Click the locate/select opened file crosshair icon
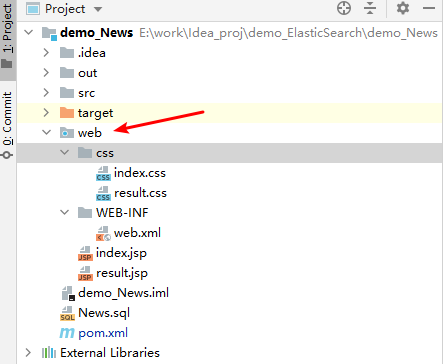This screenshot has width=443, height=364. click(x=344, y=8)
